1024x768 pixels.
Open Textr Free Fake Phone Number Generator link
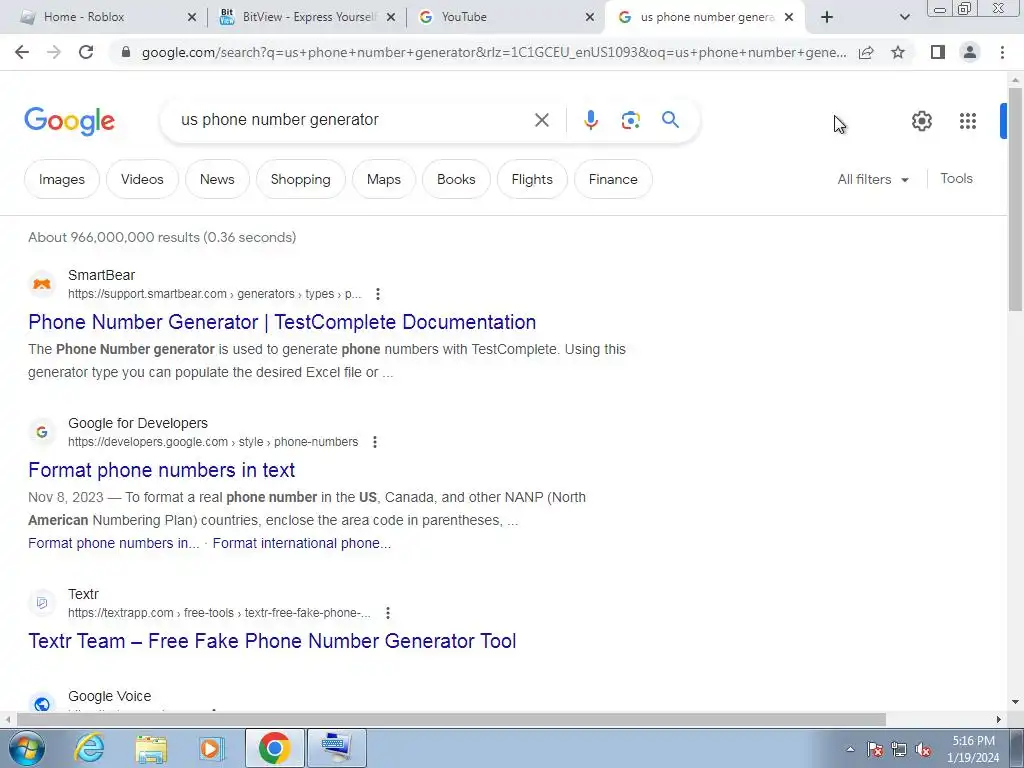tap(272, 641)
